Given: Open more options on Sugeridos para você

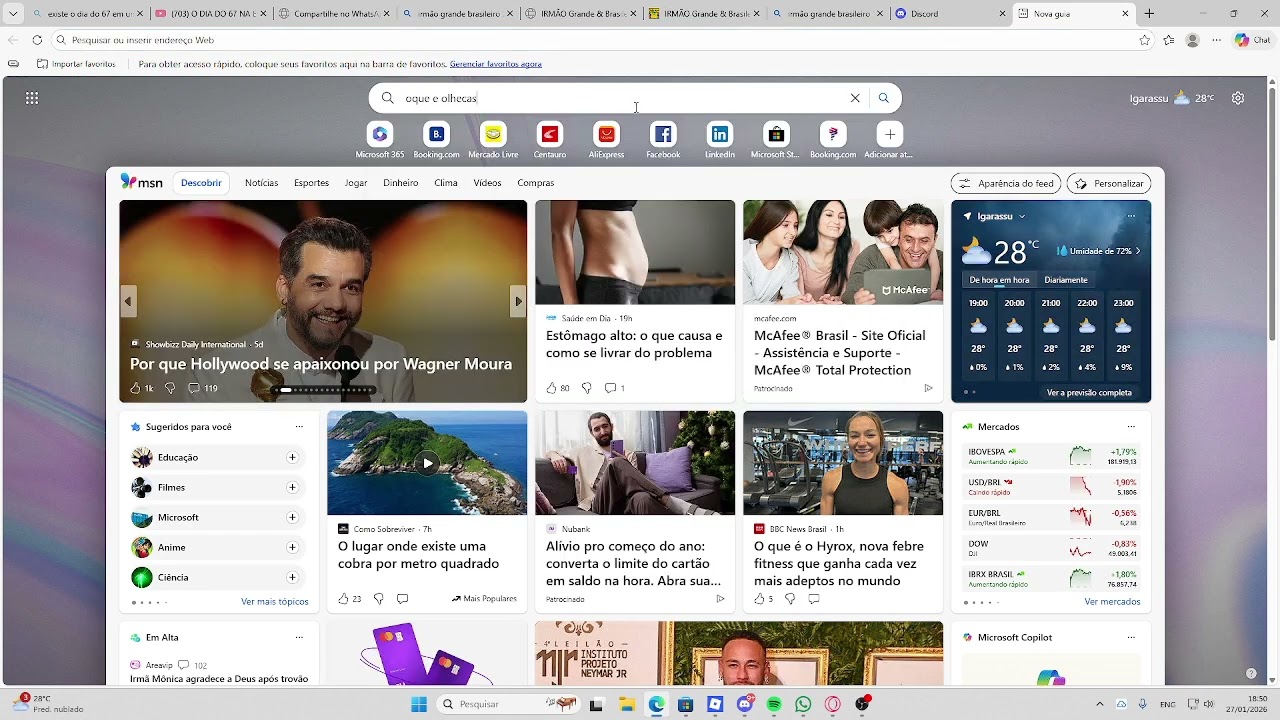Looking at the screenshot, I should point(299,427).
